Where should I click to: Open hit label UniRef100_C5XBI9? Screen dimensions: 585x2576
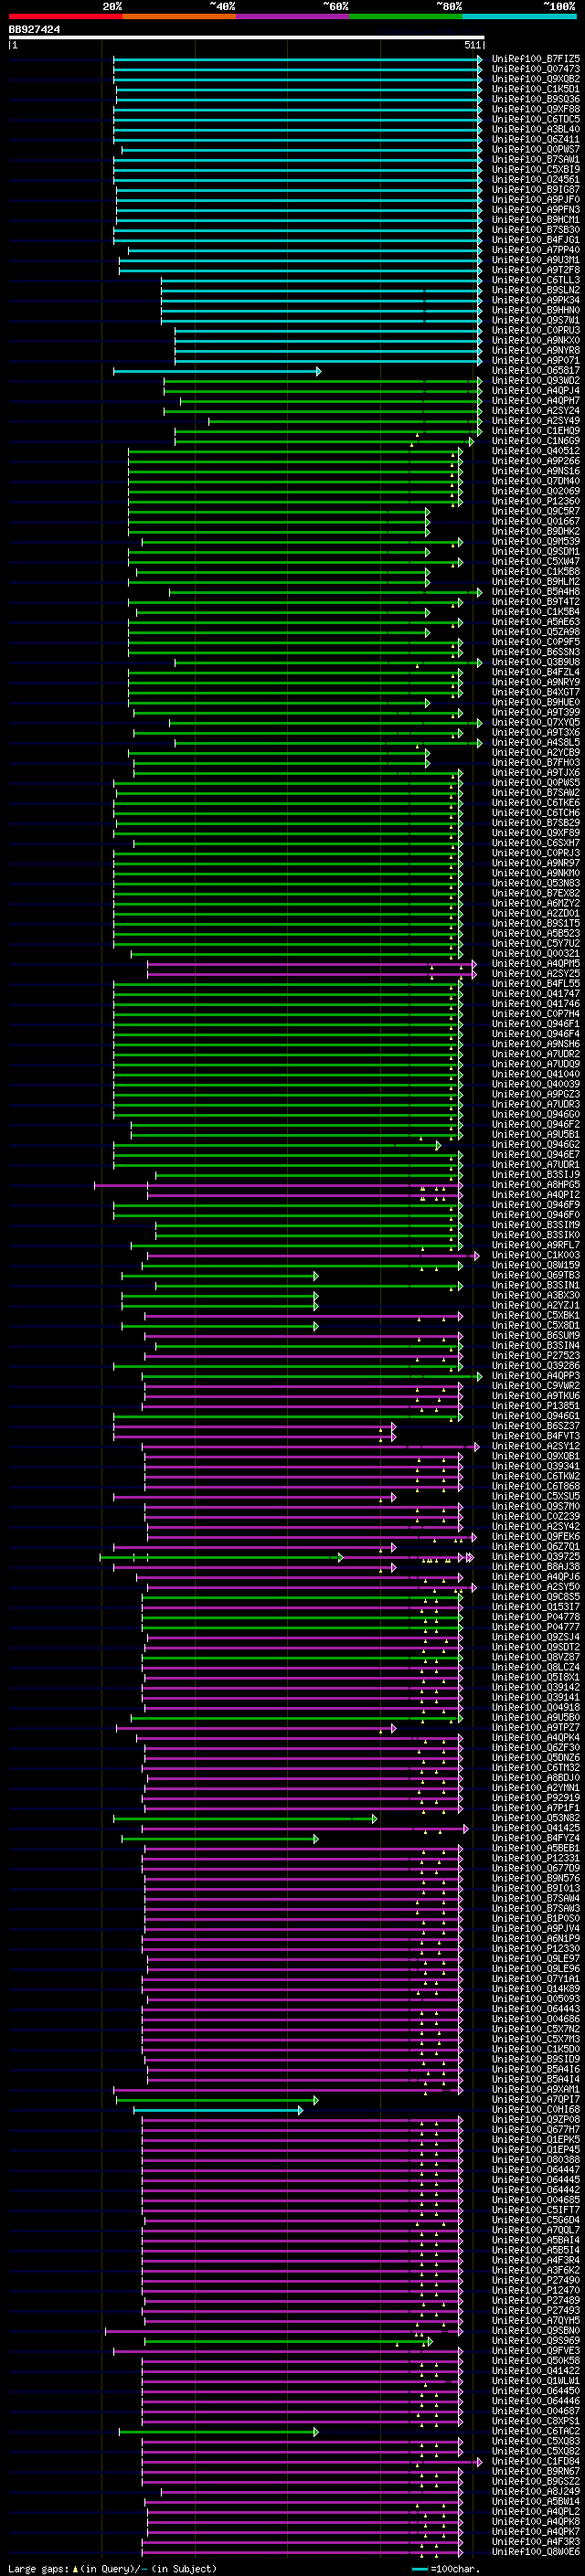click(x=536, y=169)
